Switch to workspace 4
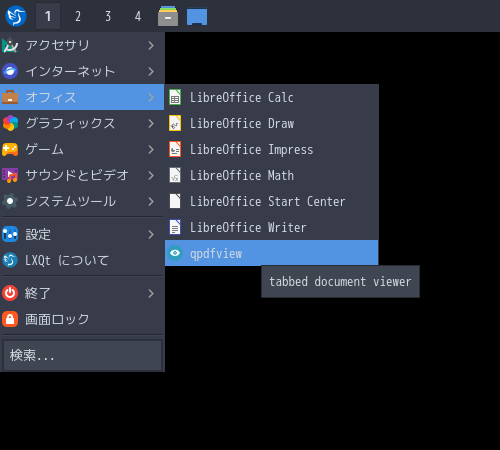This screenshot has height=450, width=500. [138, 16]
